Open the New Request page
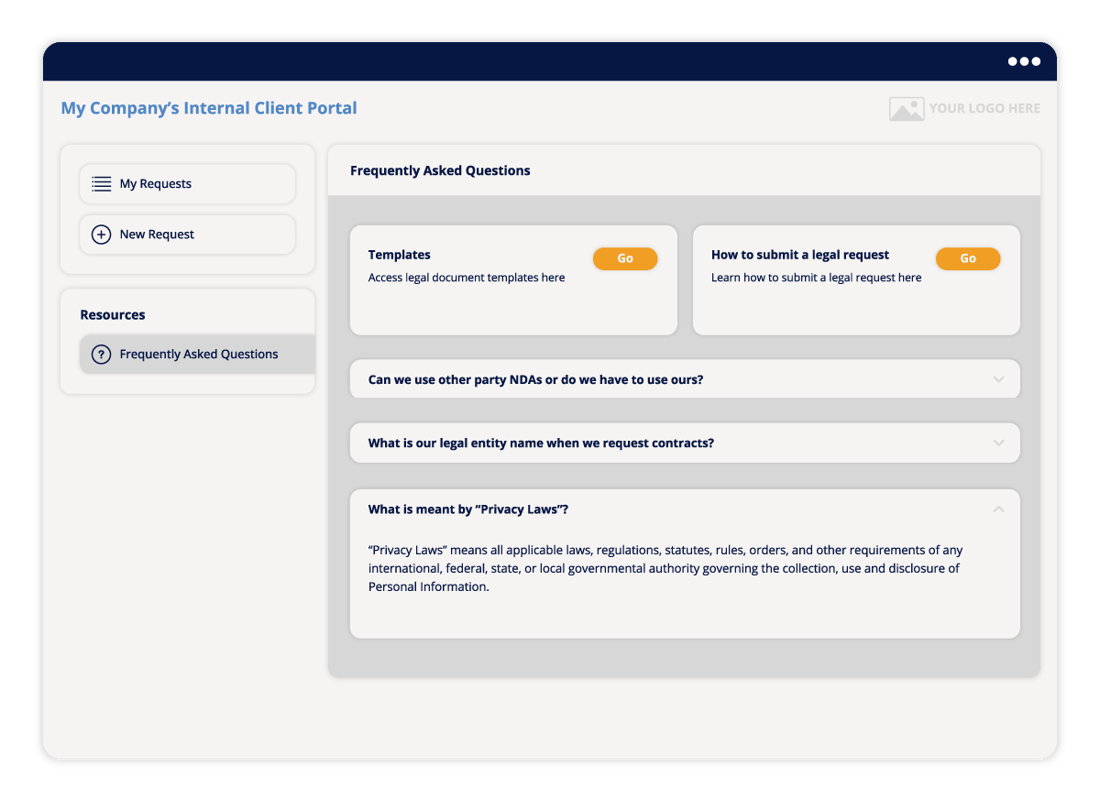The image size is (1100, 810). (157, 234)
